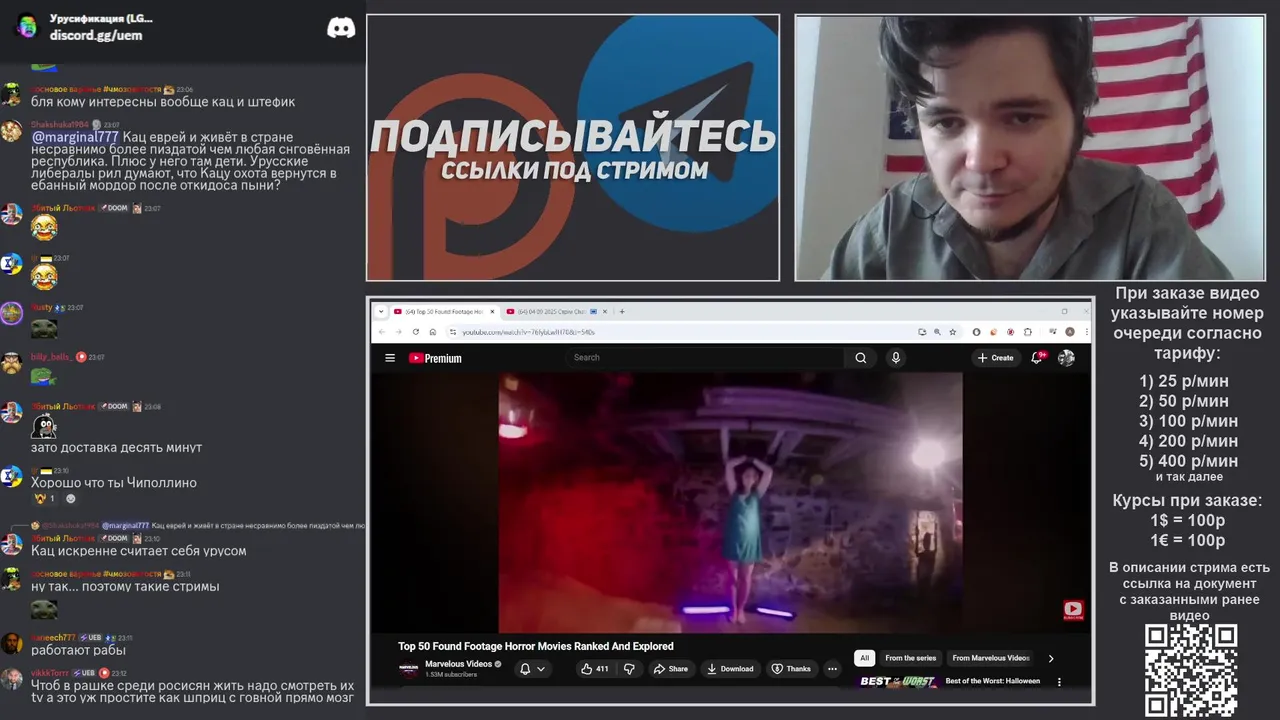Click the youtube.com address bar URL
The image size is (1280, 720).
click(x=528, y=332)
